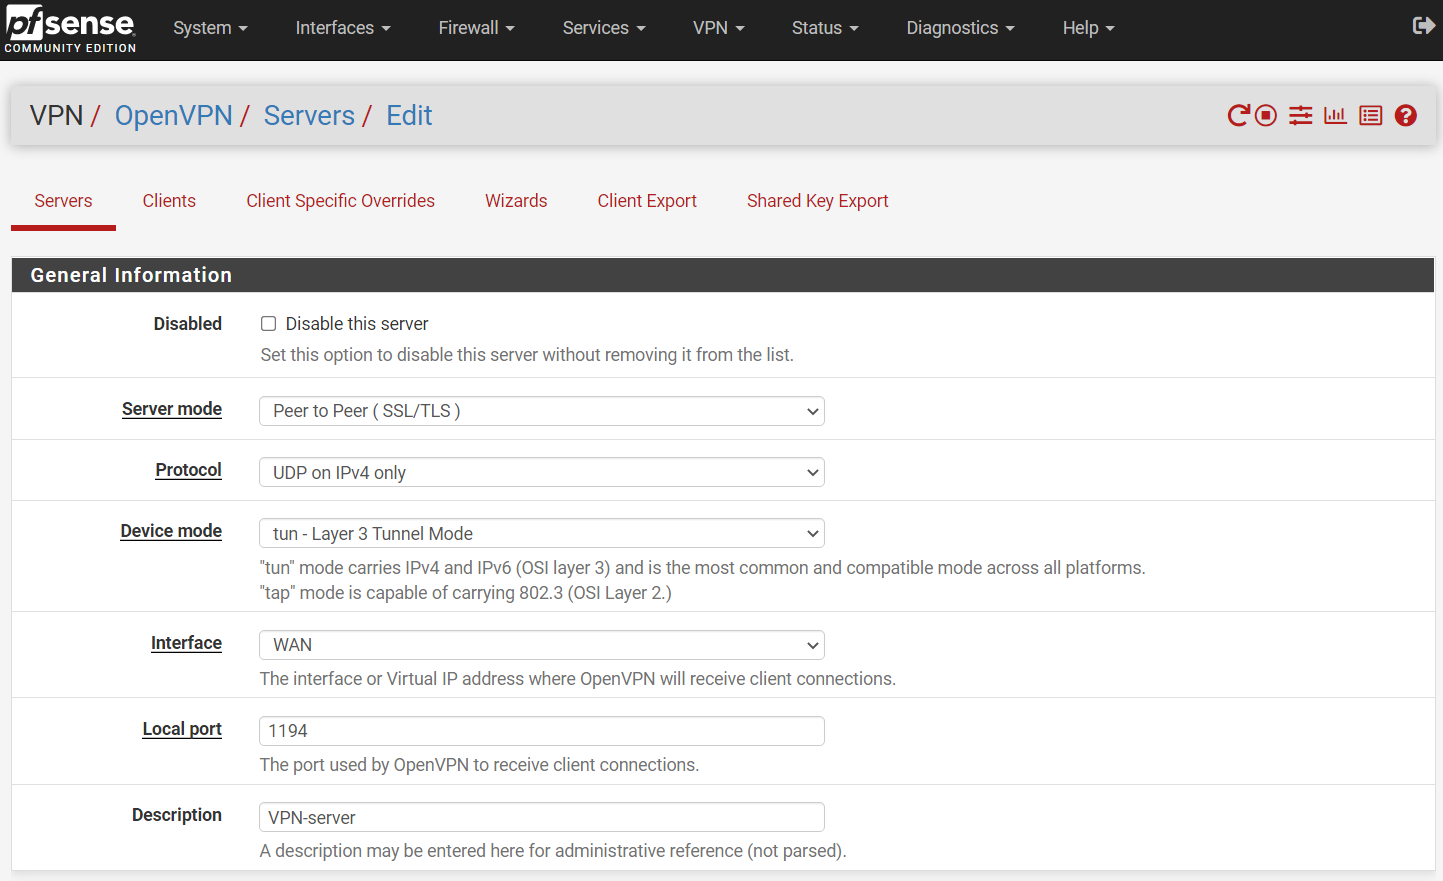Click inside the Local port field

point(541,731)
